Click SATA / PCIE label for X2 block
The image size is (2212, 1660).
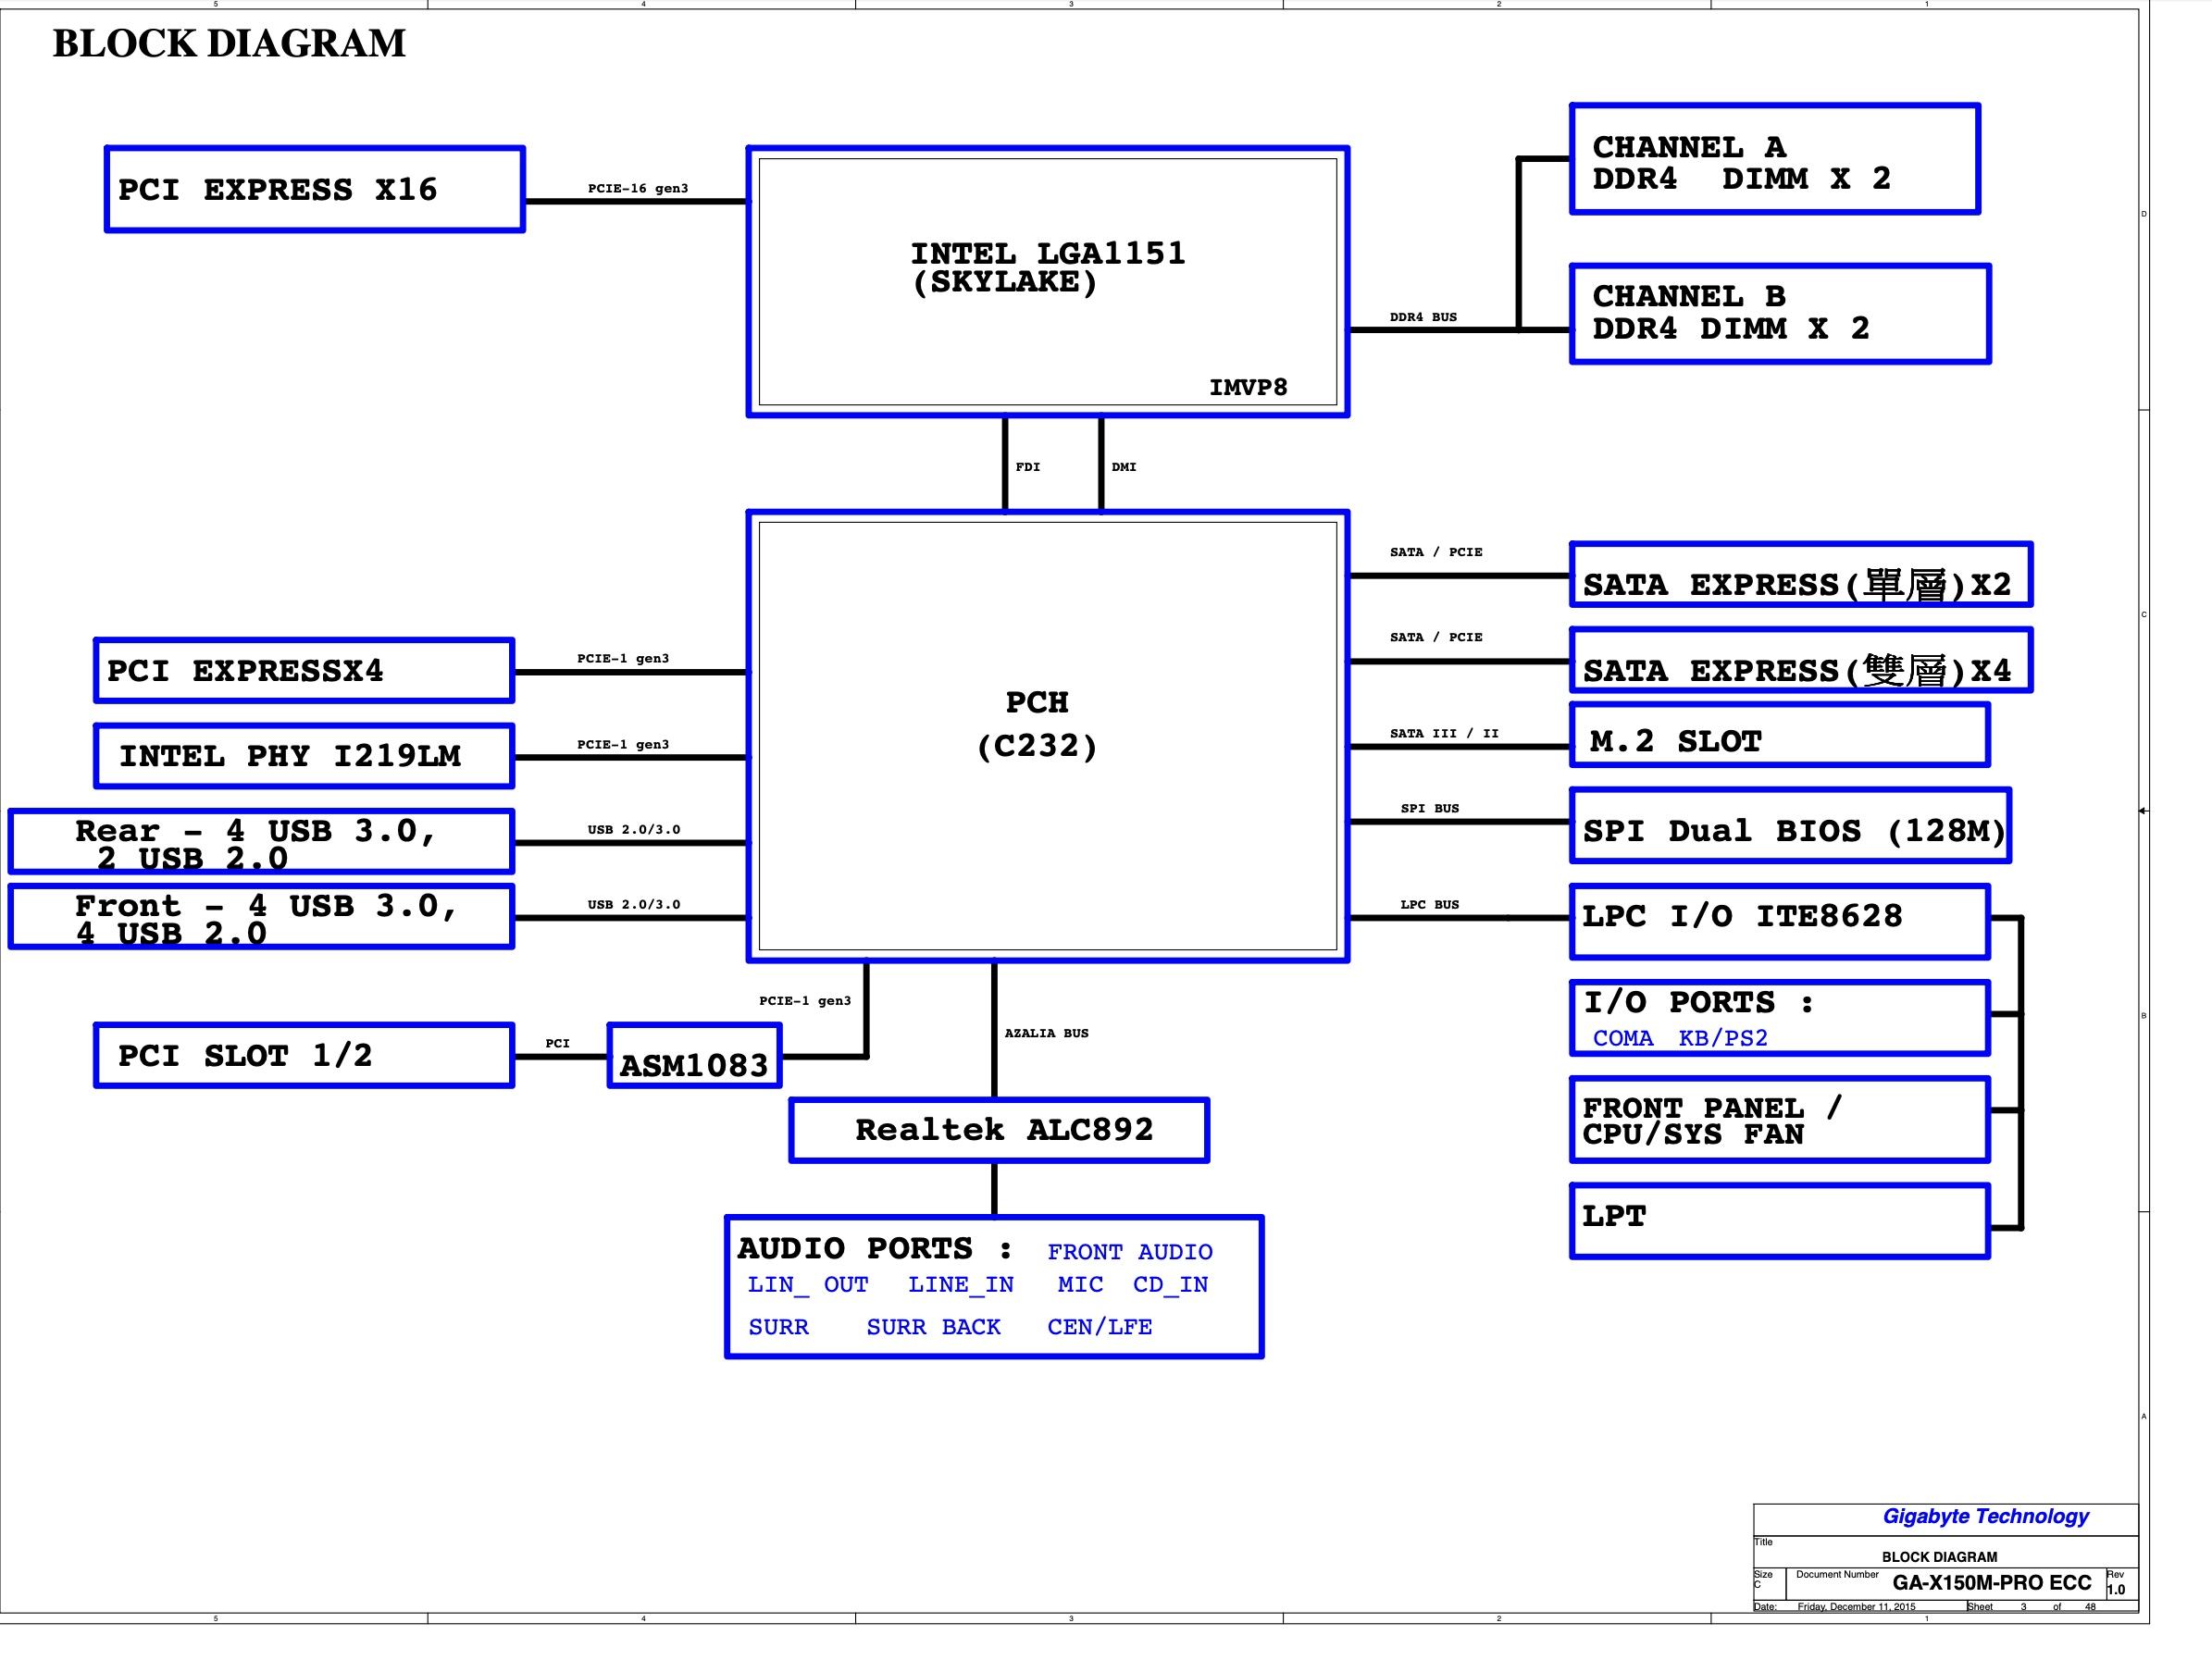(x=1436, y=552)
